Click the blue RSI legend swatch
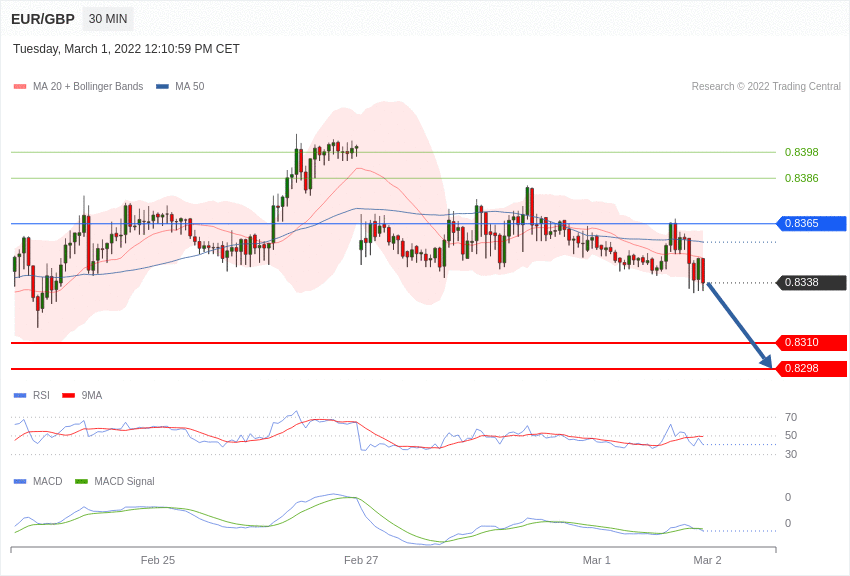 coord(20,396)
